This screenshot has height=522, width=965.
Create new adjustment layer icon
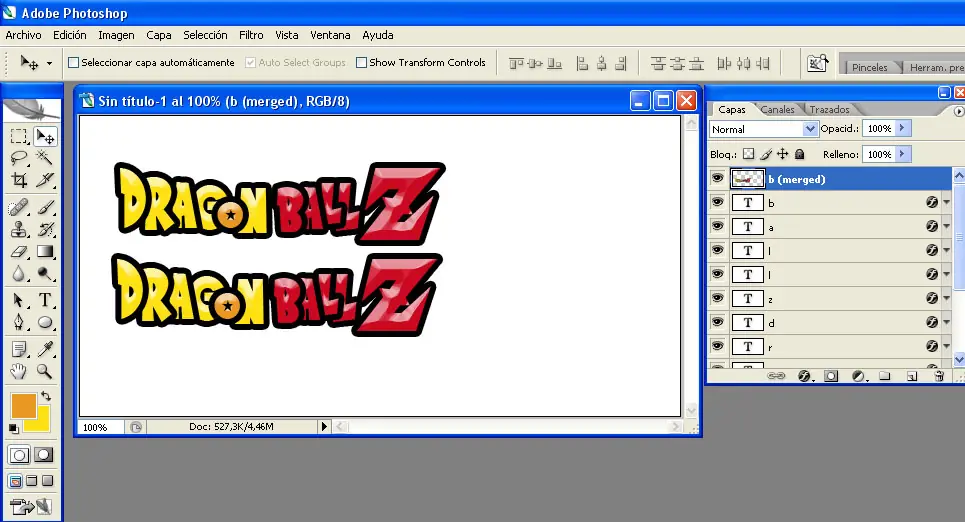click(859, 376)
